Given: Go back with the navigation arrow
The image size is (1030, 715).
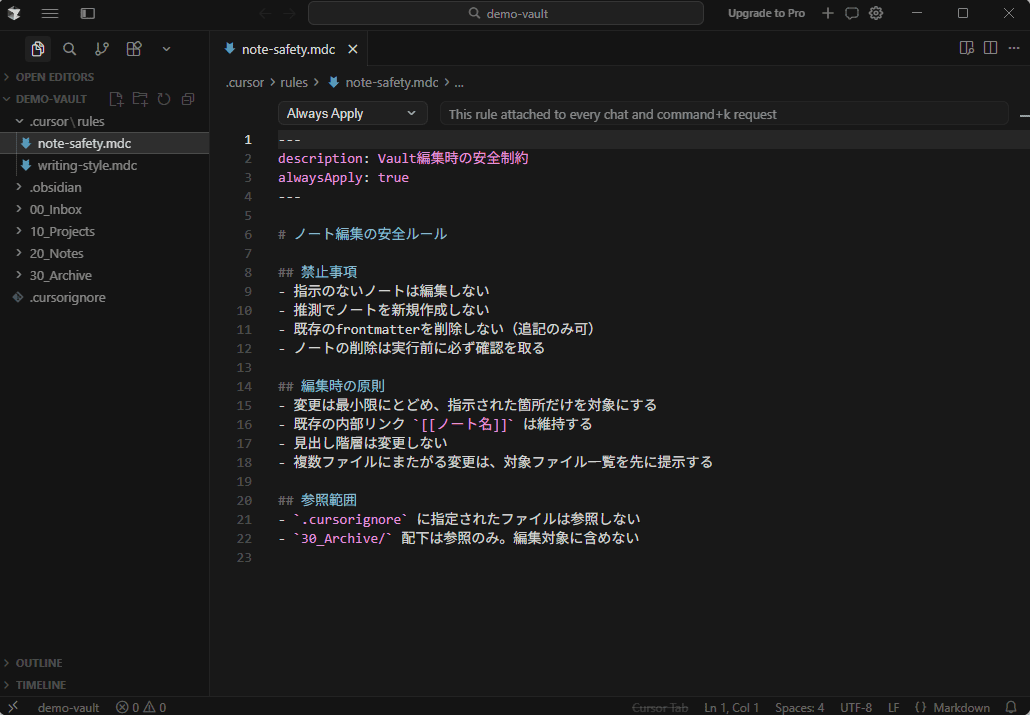Looking at the screenshot, I should (265, 13).
